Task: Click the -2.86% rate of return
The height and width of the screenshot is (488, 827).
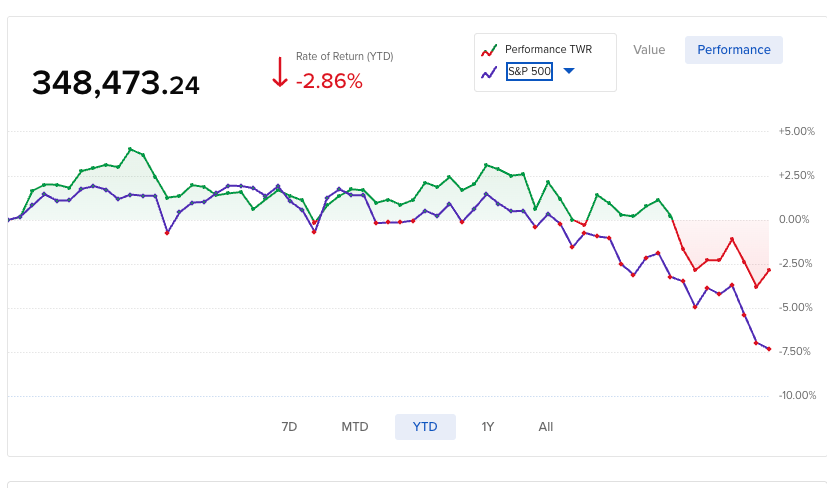Action: click(x=329, y=82)
